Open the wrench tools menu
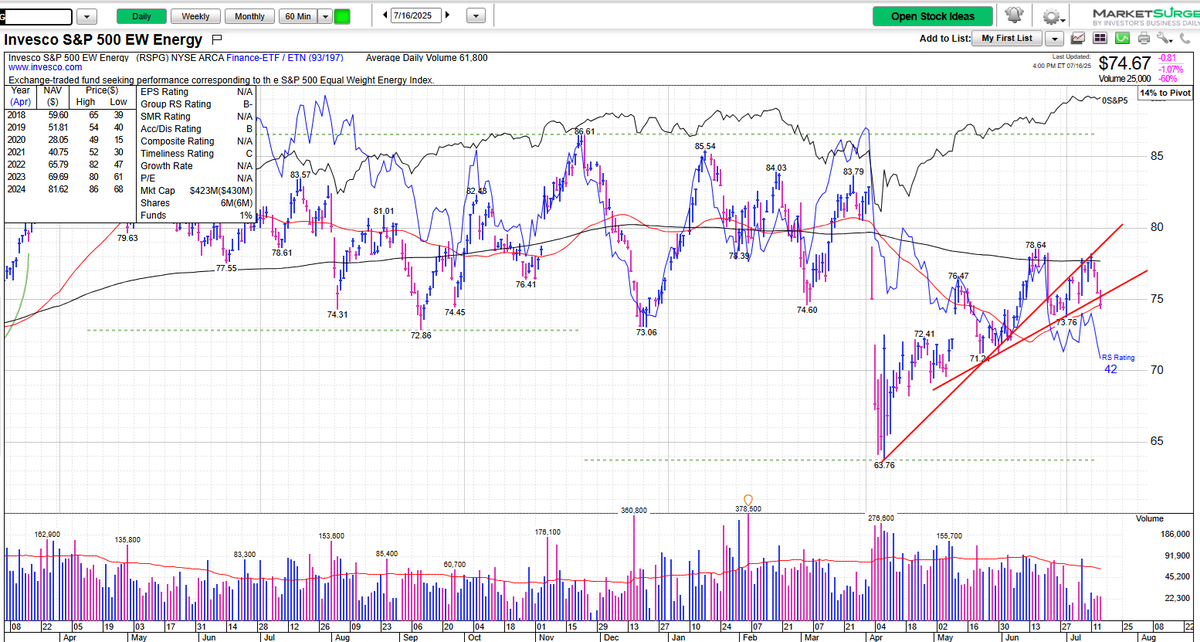 (1163, 38)
